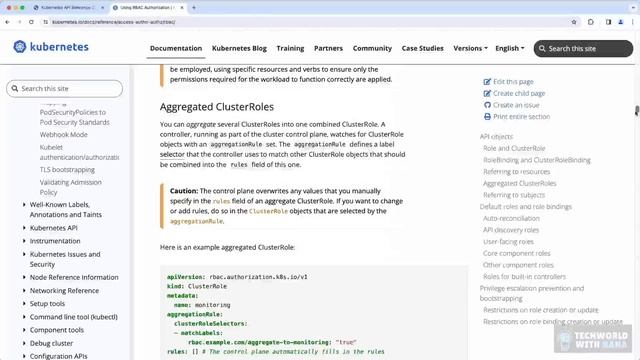The image size is (640, 360).
Task: Click the Edit this page pencil icon
Action: (x=487, y=82)
